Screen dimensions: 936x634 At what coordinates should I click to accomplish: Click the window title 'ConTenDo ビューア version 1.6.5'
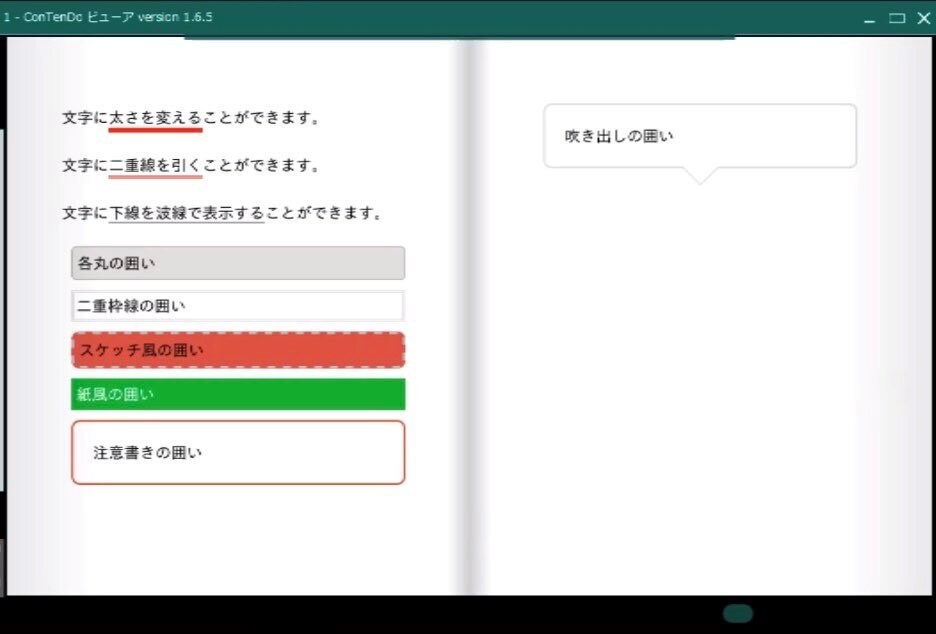tap(118, 17)
